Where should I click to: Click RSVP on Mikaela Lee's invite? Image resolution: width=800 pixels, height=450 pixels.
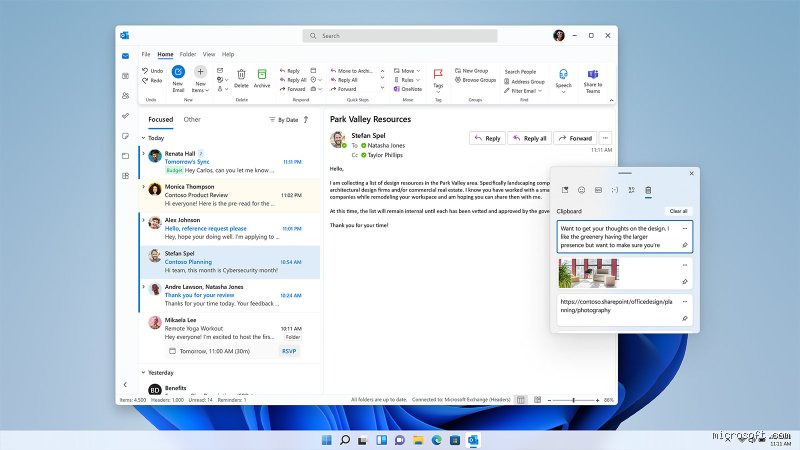289,351
